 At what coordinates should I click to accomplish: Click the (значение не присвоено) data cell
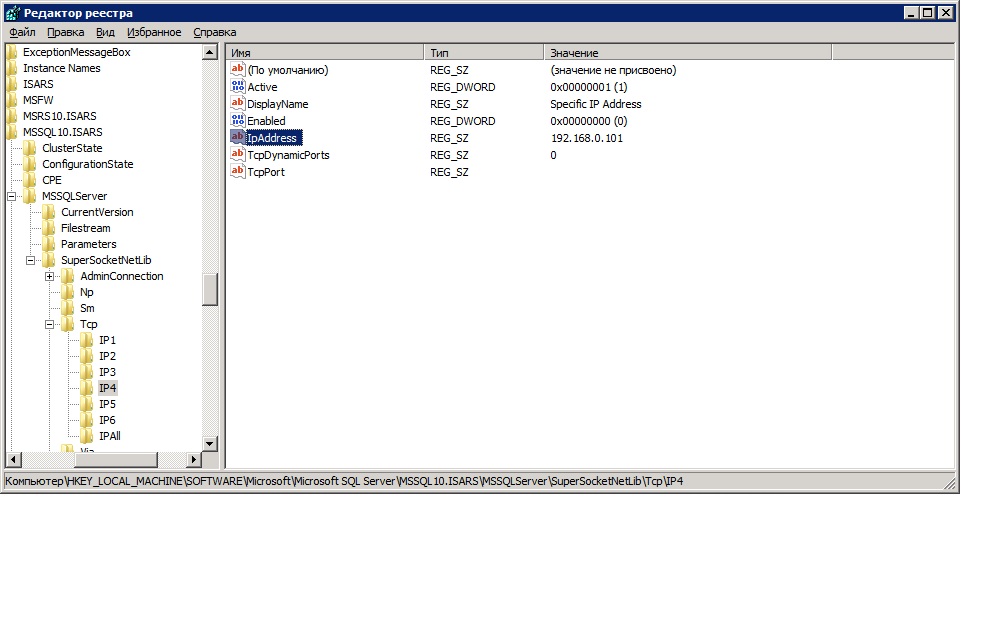click(x=613, y=70)
